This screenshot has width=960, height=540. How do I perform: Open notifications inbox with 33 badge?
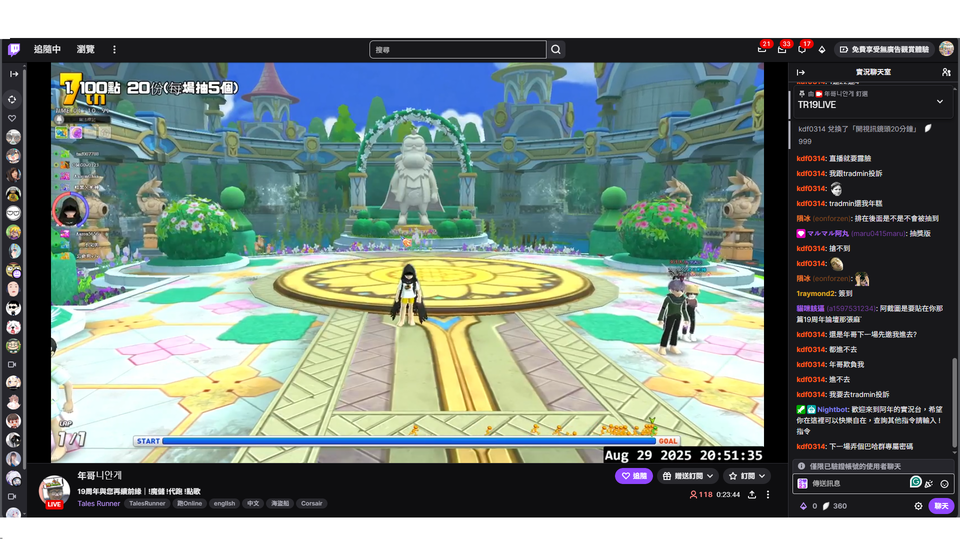[782, 49]
